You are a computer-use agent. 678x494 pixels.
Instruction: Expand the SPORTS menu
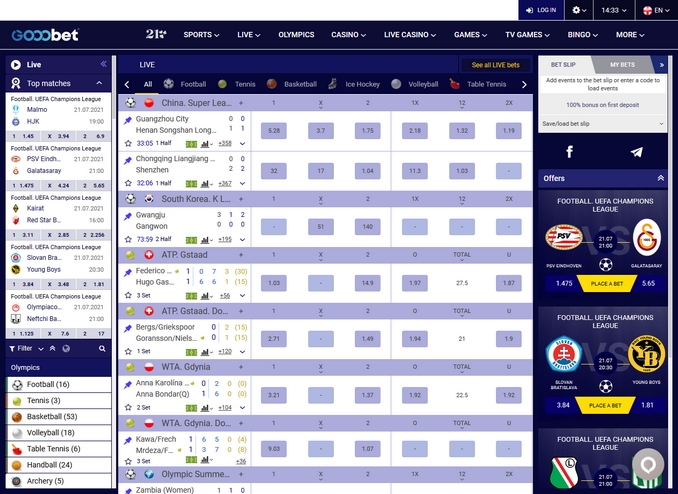pos(201,35)
